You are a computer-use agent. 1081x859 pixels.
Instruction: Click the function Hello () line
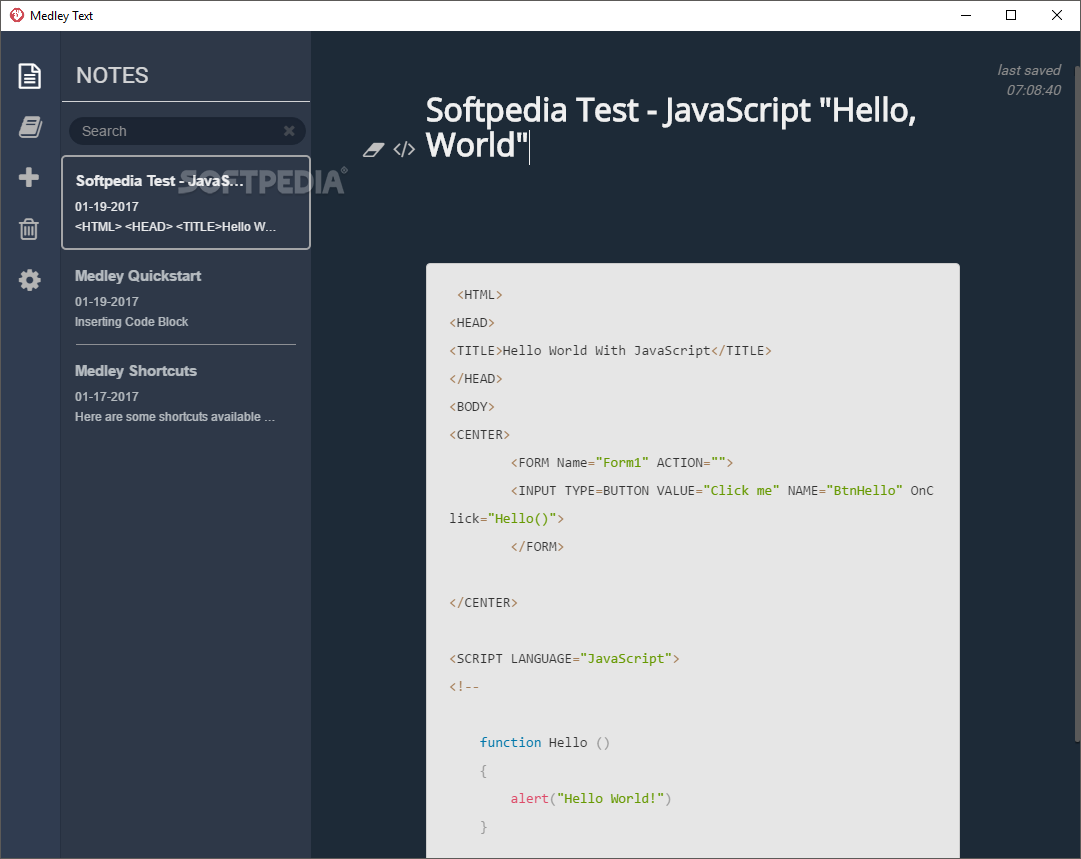545,742
